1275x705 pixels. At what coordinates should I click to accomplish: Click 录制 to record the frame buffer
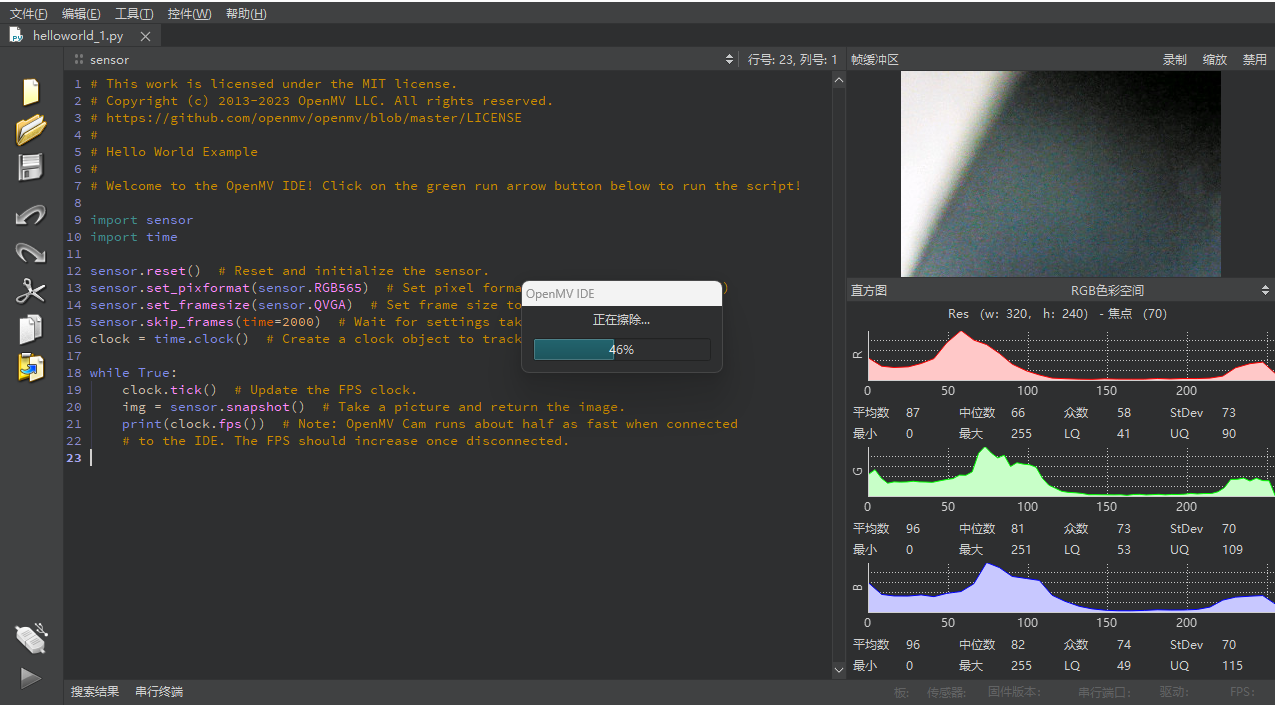1174,60
